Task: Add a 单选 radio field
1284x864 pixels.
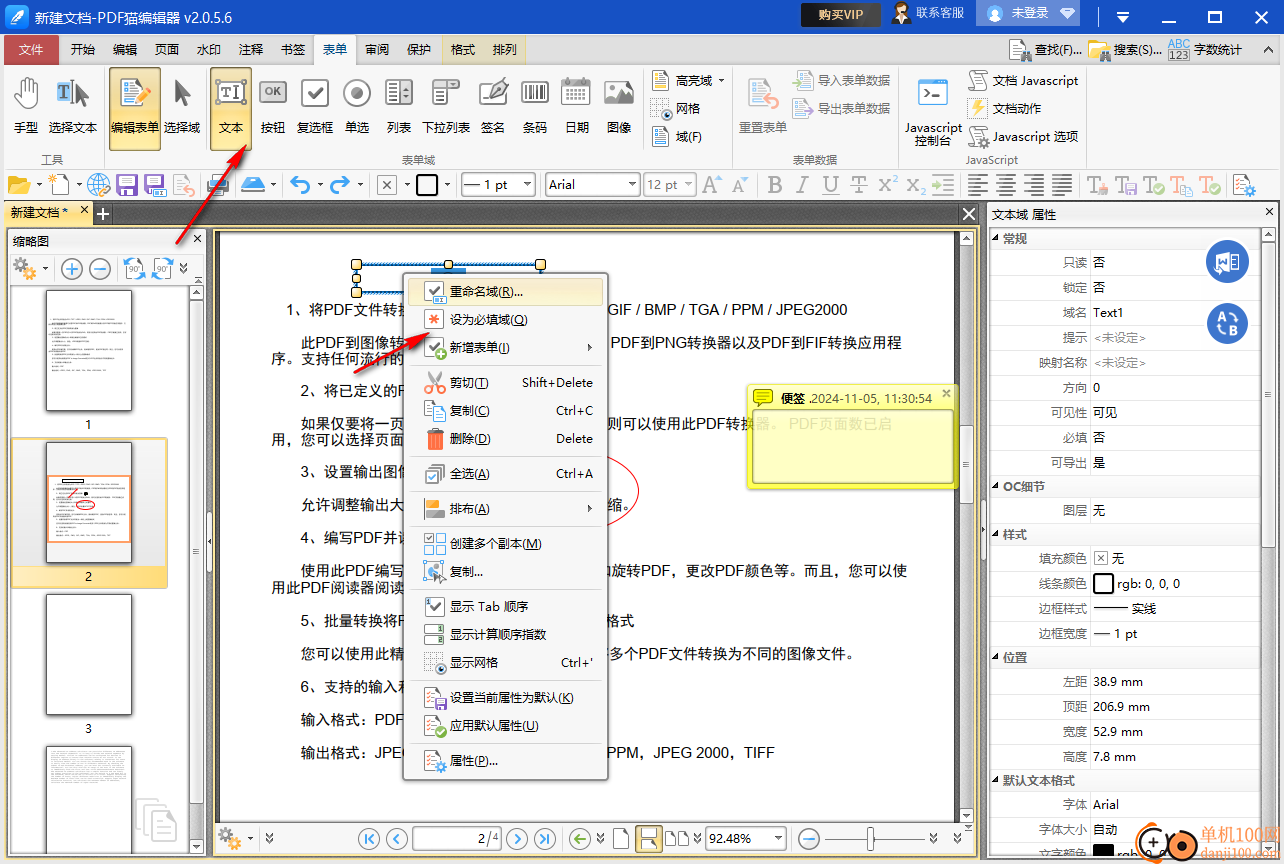Action: (357, 106)
